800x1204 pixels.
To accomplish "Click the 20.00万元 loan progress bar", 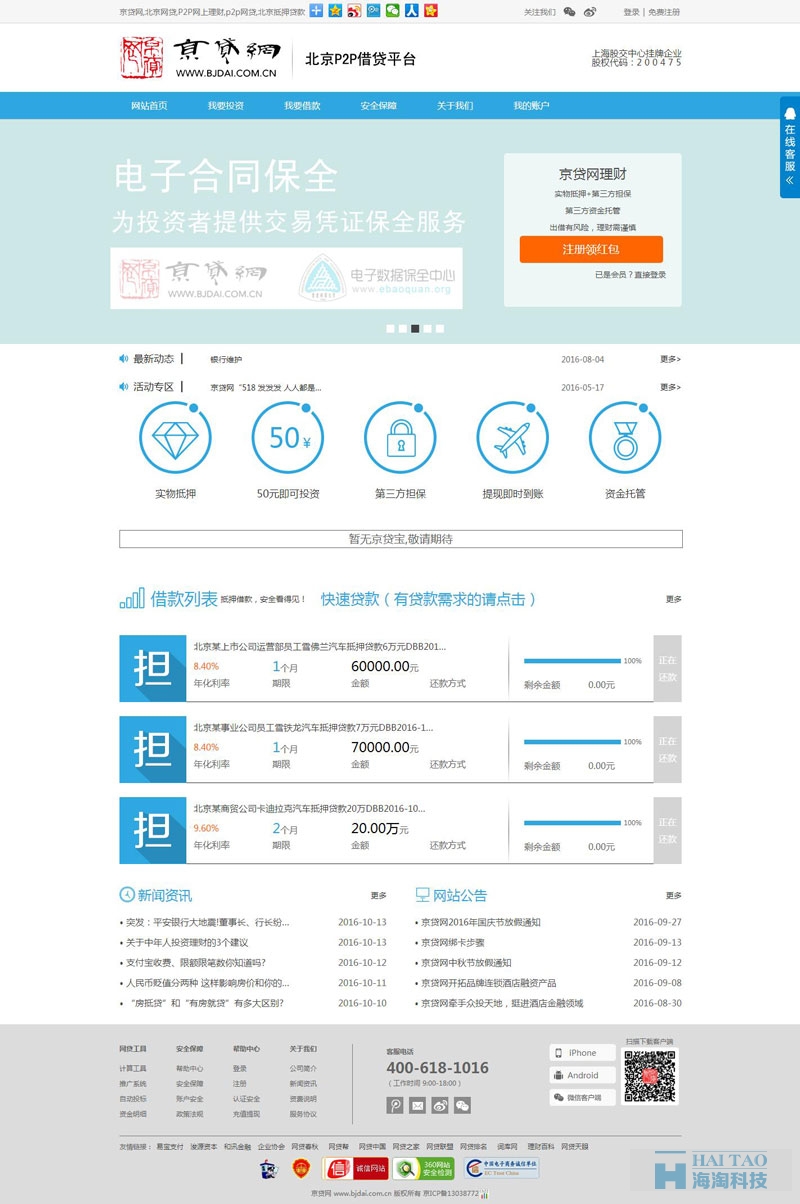I will [571, 823].
